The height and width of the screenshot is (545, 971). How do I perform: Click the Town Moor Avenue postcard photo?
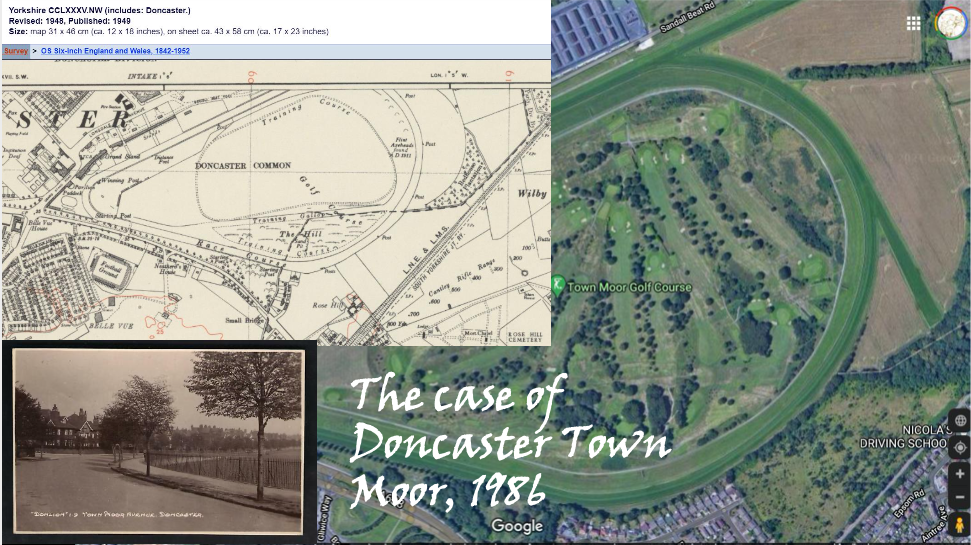pos(158,441)
